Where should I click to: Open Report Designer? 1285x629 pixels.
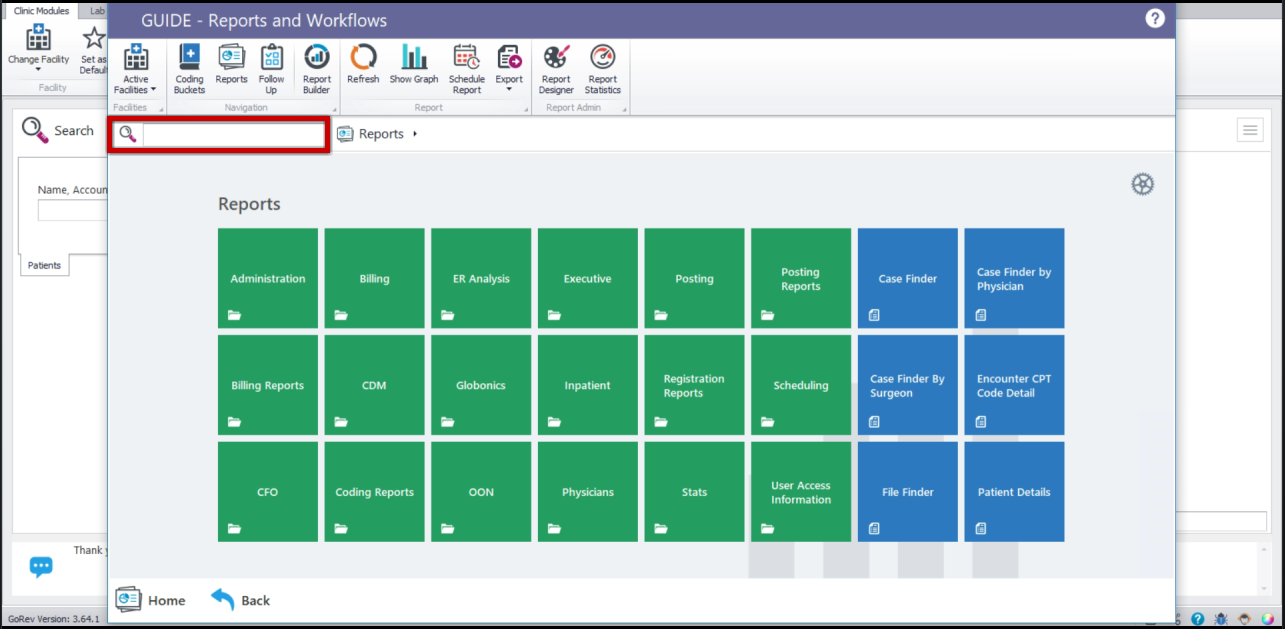point(556,69)
